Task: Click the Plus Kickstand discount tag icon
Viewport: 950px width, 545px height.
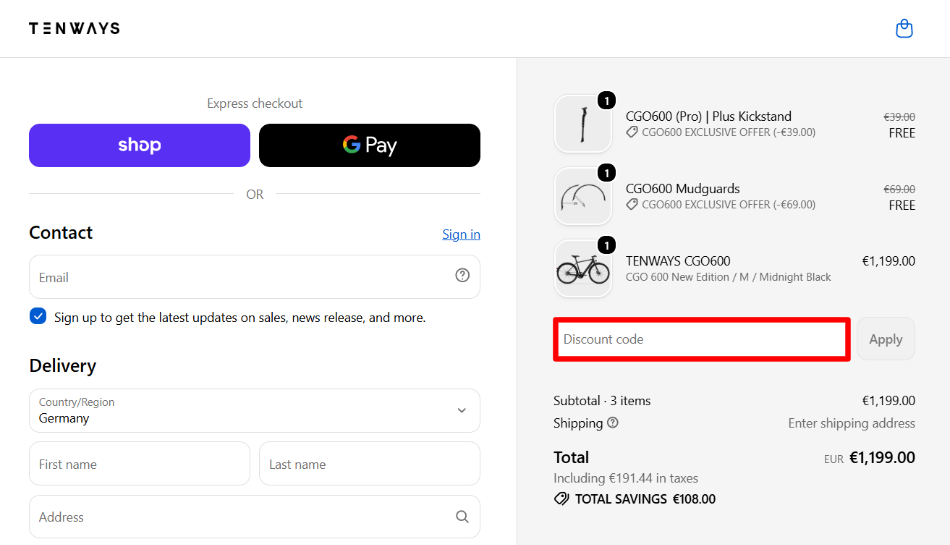Action: pos(632,132)
